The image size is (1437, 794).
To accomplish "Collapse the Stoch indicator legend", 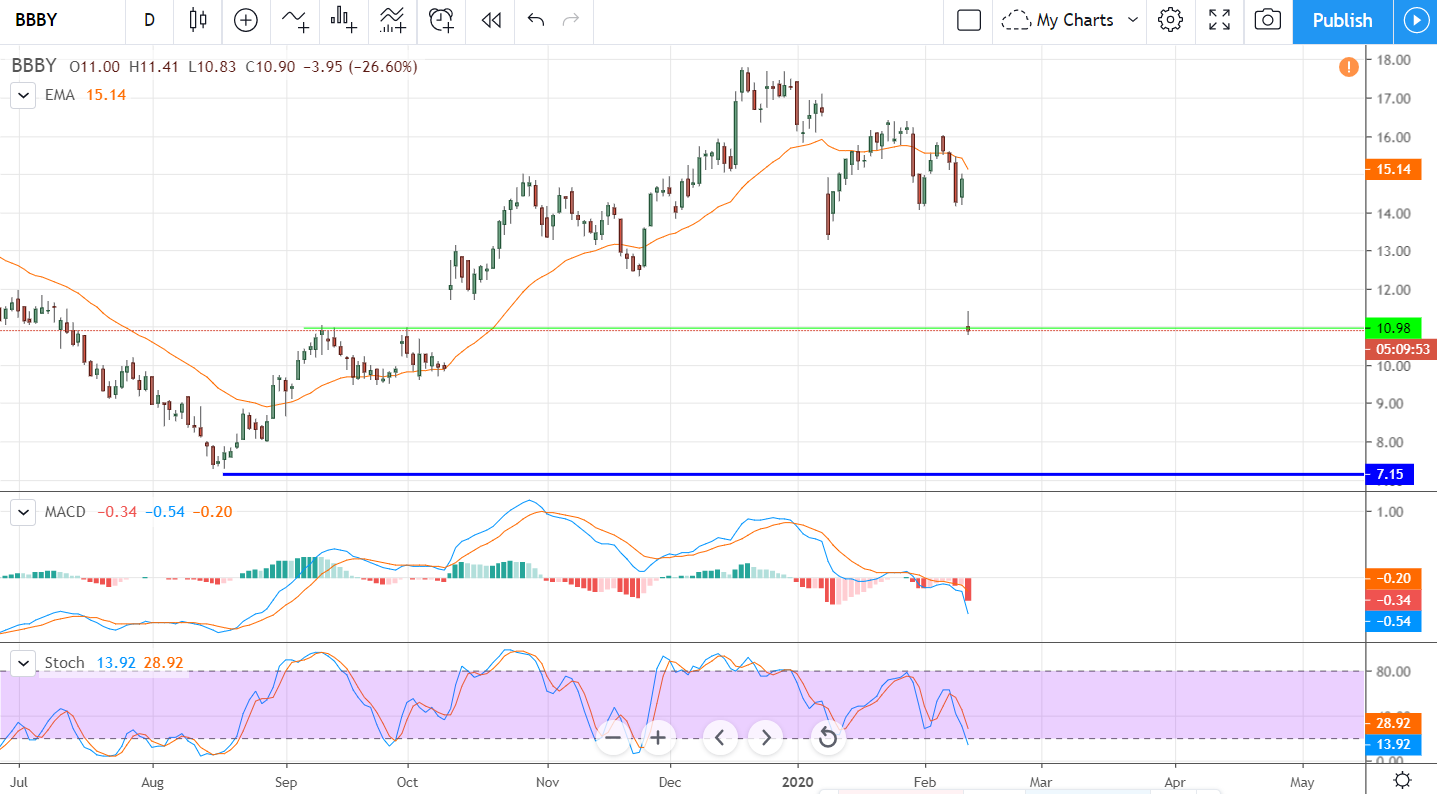I will (x=22, y=663).
